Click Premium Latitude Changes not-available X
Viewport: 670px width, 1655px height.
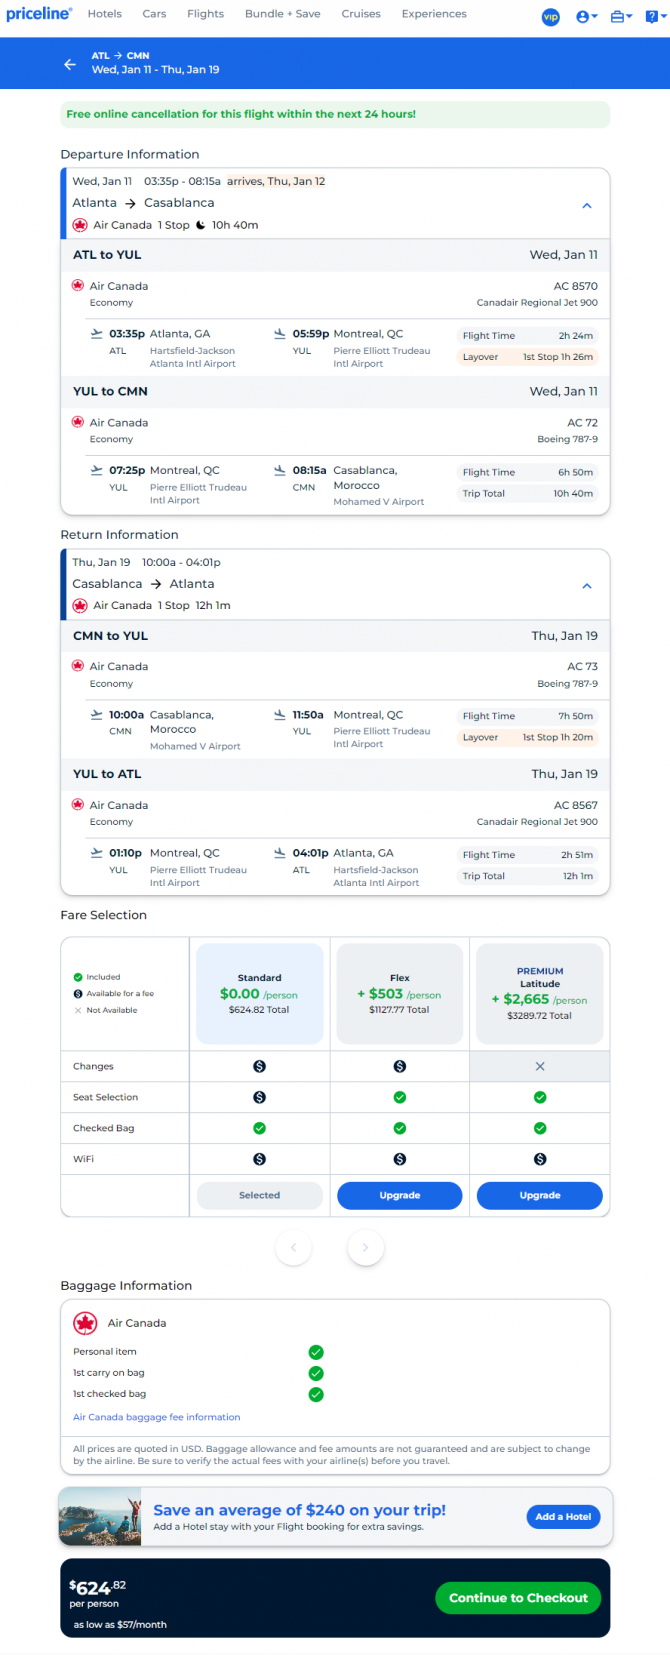point(540,1066)
